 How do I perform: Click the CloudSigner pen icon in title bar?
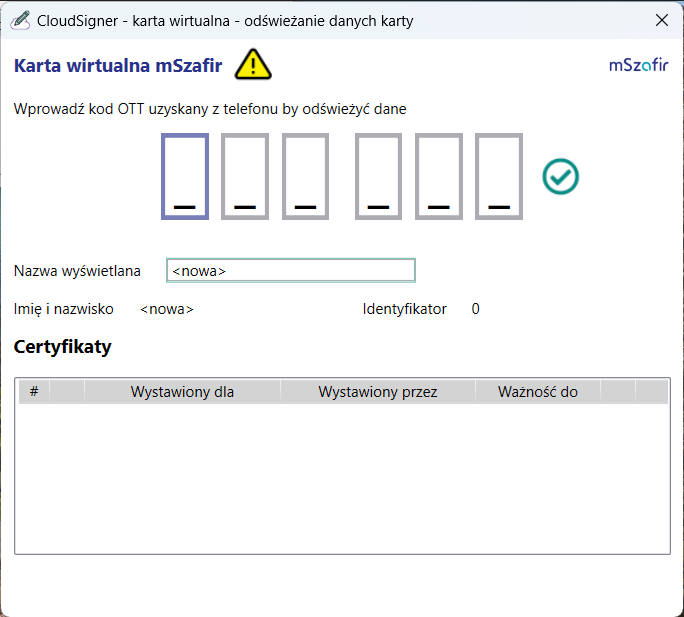pyautogui.click(x=20, y=20)
